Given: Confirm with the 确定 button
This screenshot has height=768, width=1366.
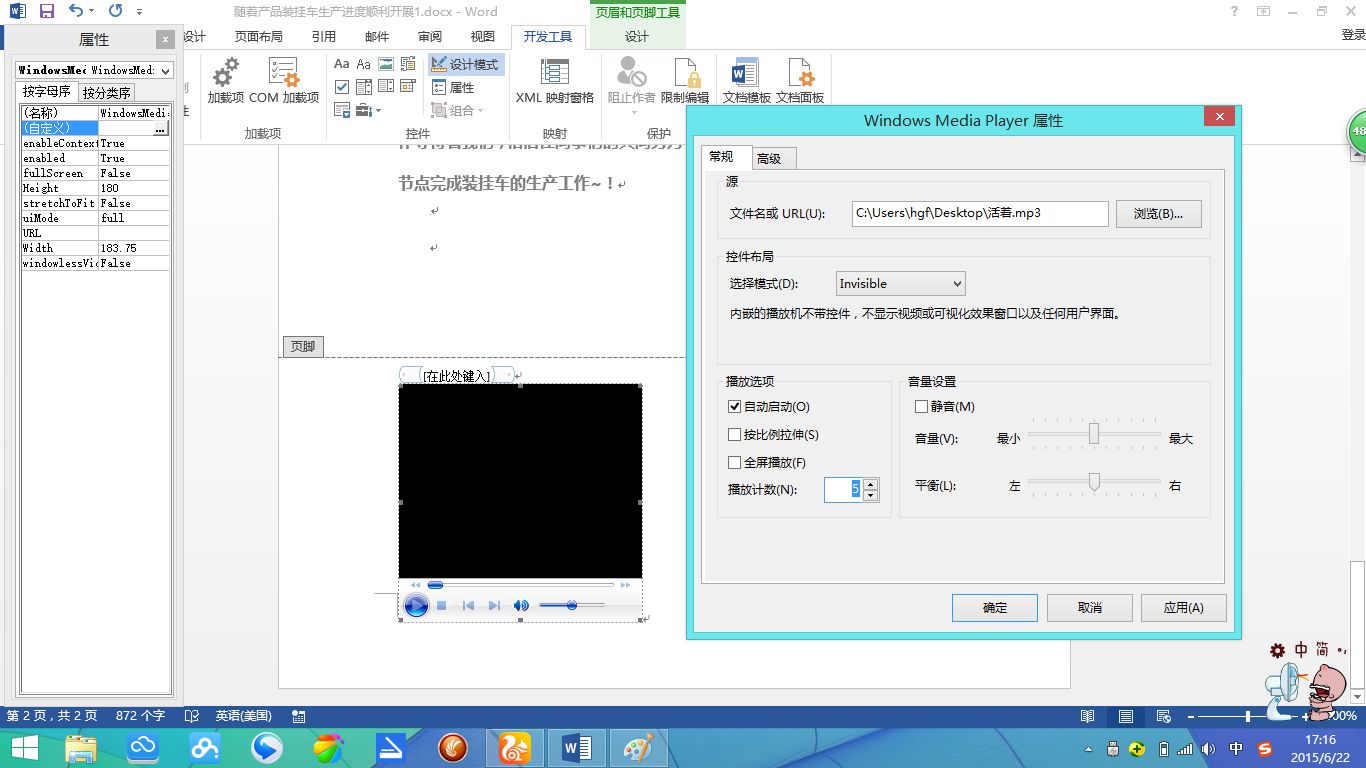Looking at the screenshot, I should 995,608.
